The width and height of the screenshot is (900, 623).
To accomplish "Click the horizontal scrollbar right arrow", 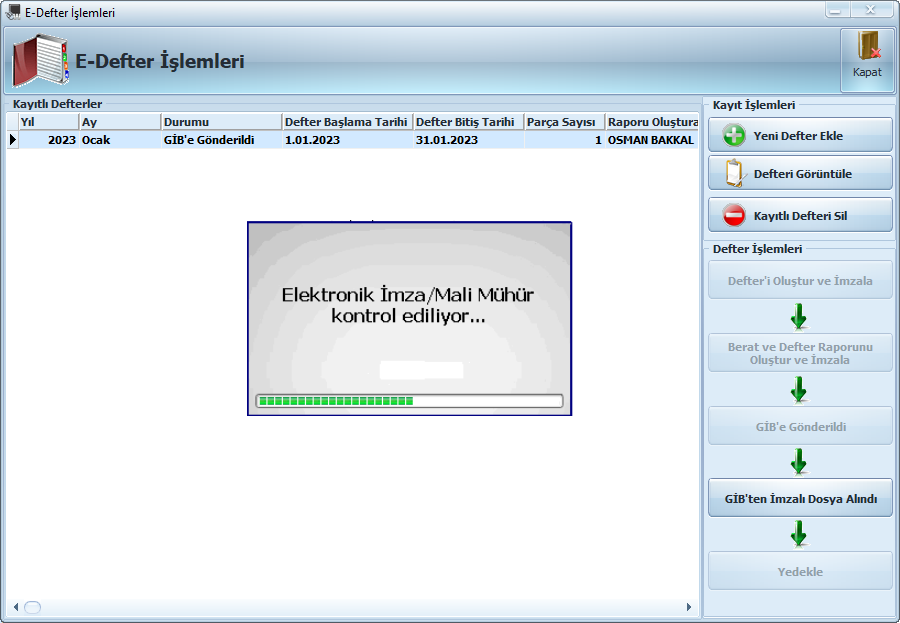I will (689, 607).
